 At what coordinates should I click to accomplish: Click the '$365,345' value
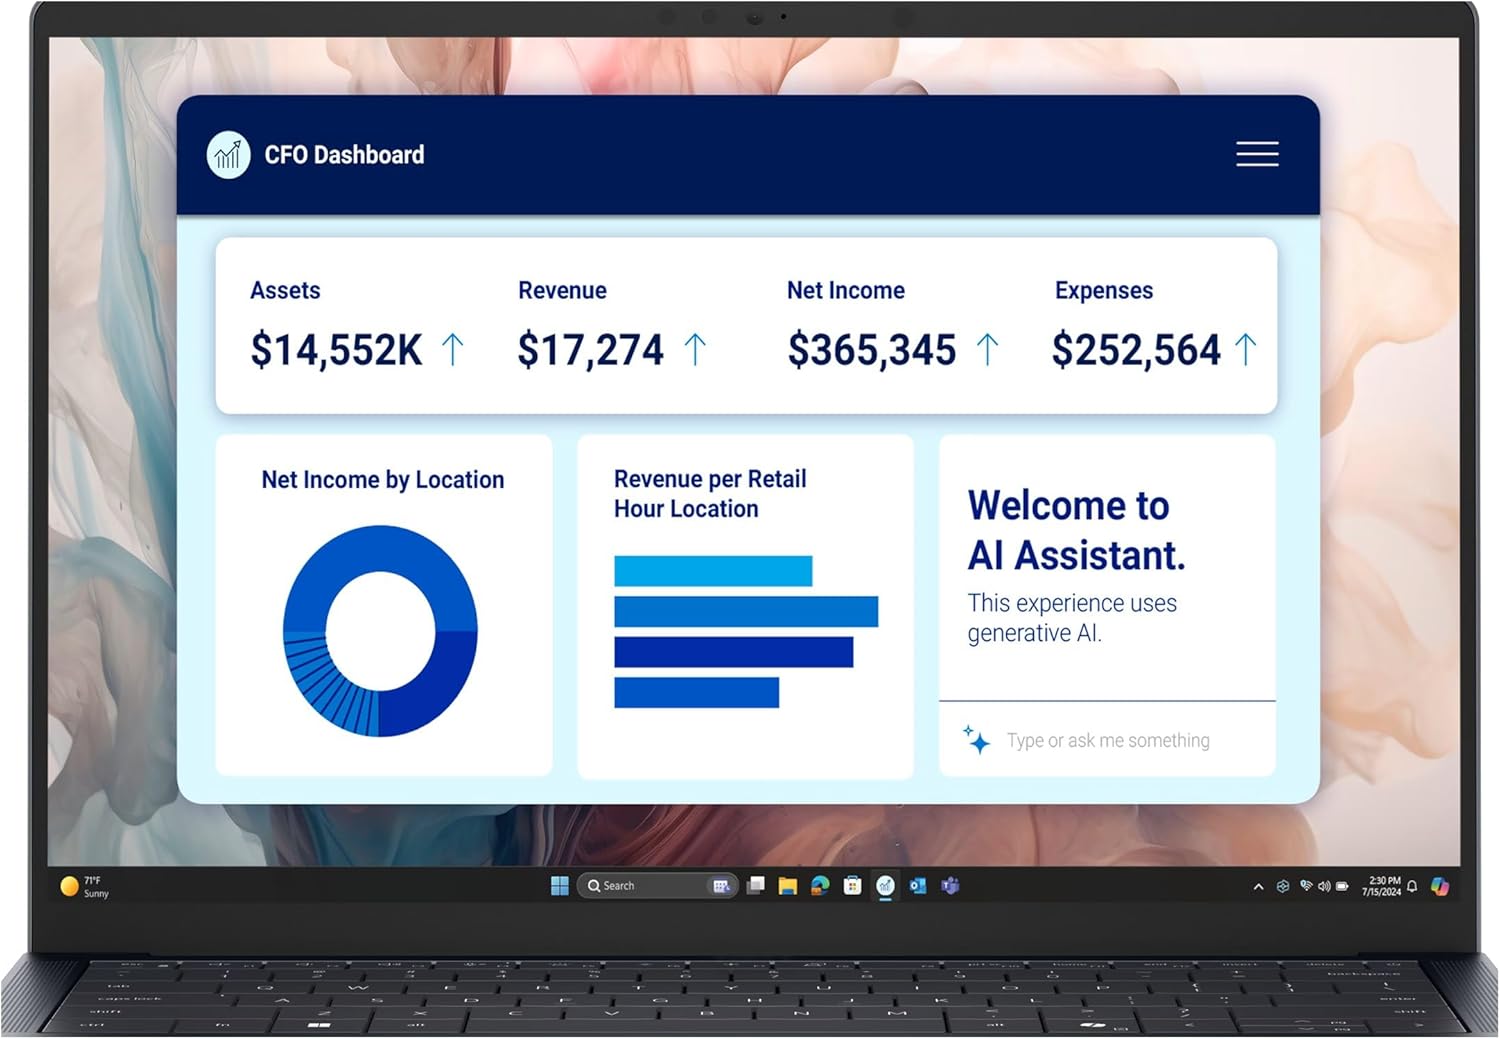[x=872, y=350]
